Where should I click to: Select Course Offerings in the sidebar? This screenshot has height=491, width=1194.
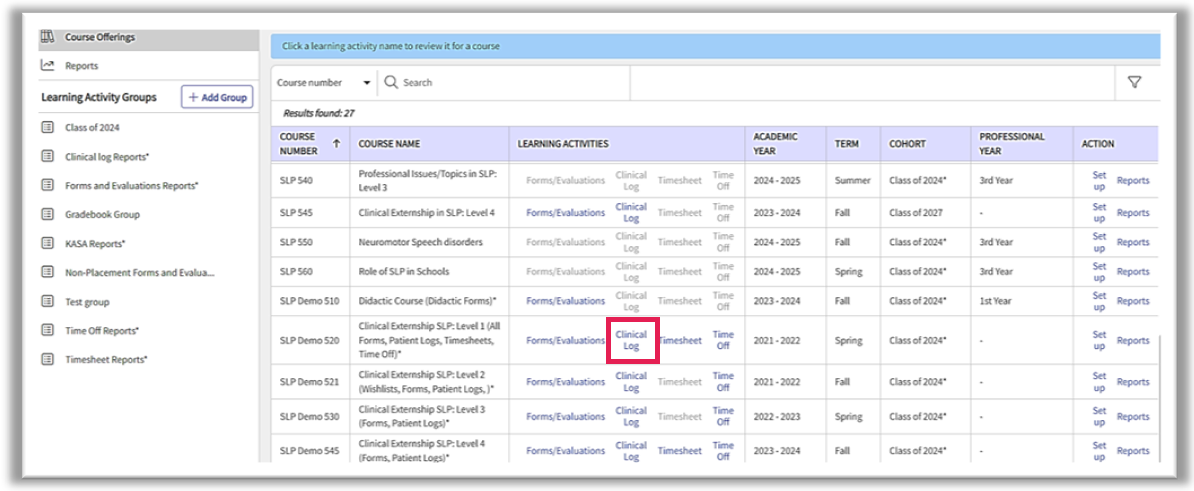pos(100,38)
